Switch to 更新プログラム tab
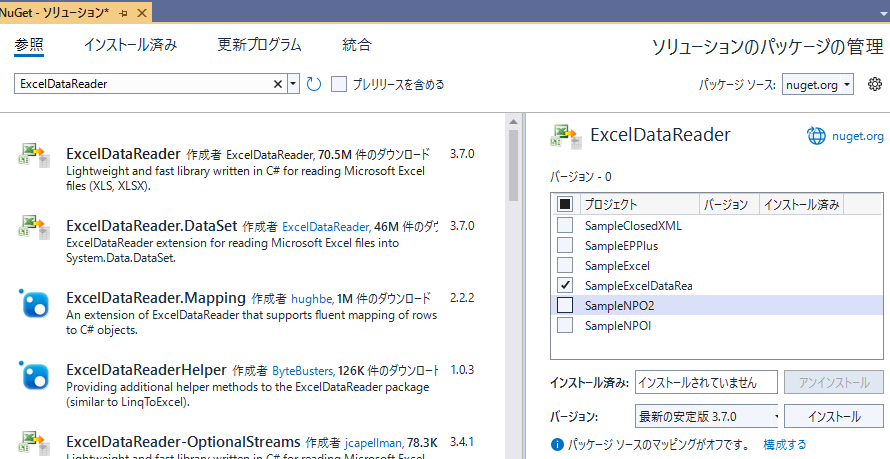 click(x=259, y=45)
